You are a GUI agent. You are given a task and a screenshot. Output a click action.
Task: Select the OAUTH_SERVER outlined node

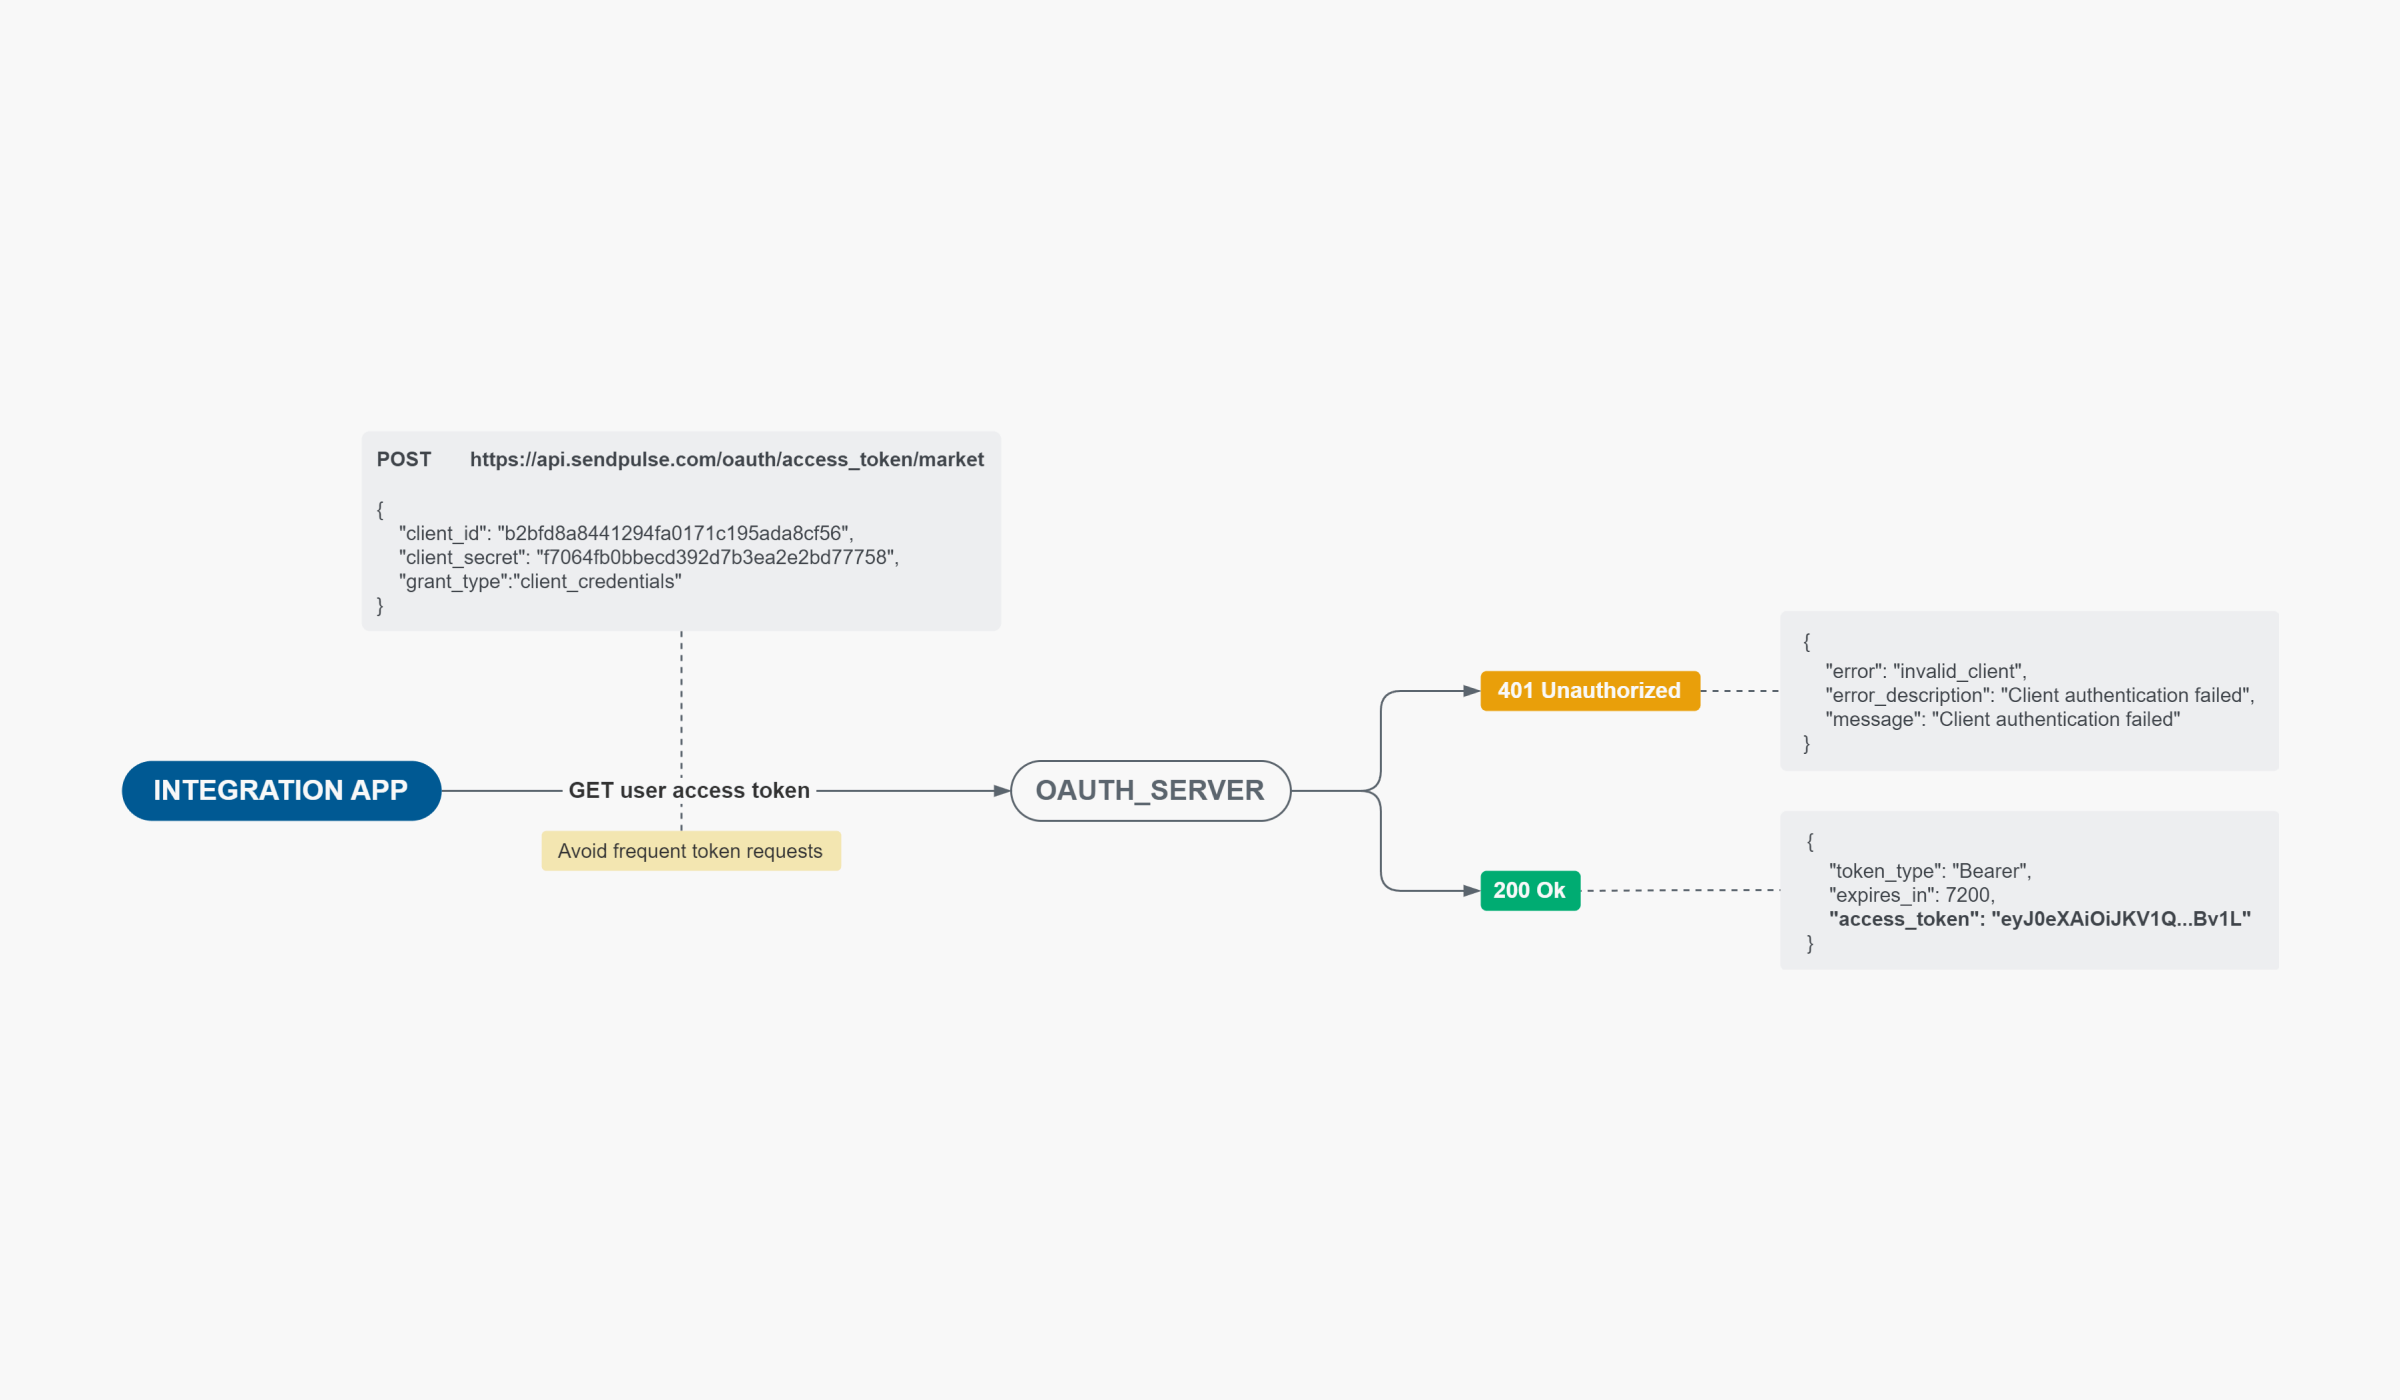click(1150, 790)
